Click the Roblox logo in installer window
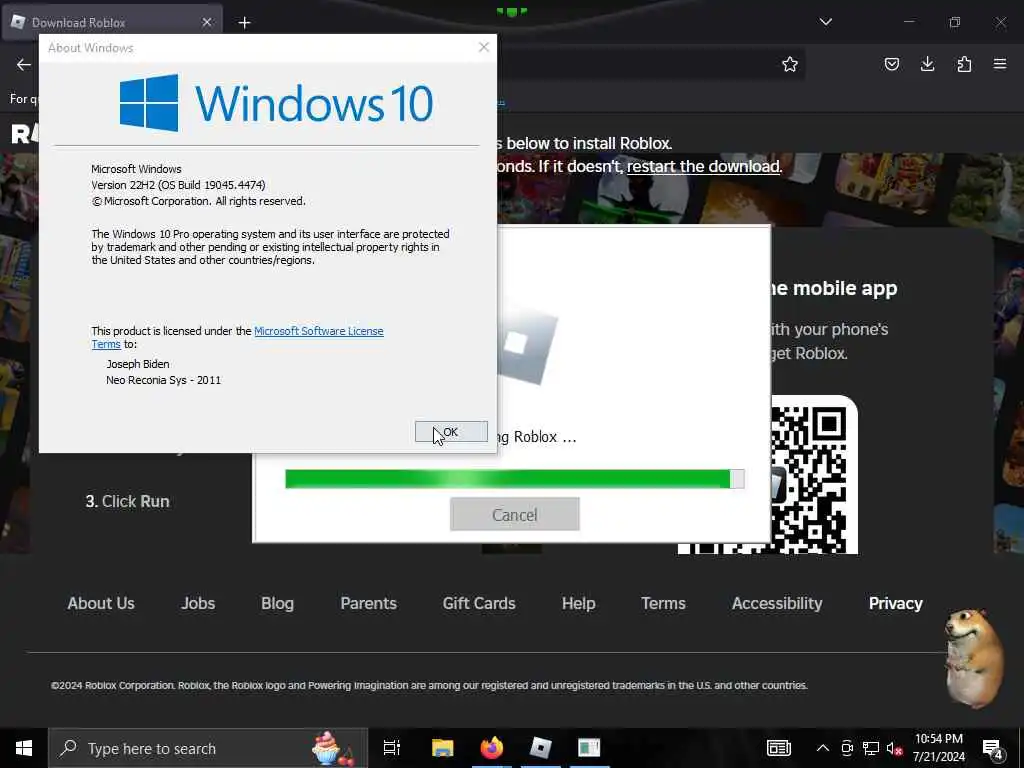The height and width of the screenshot is (768, 1024). [x=528, y=347]
